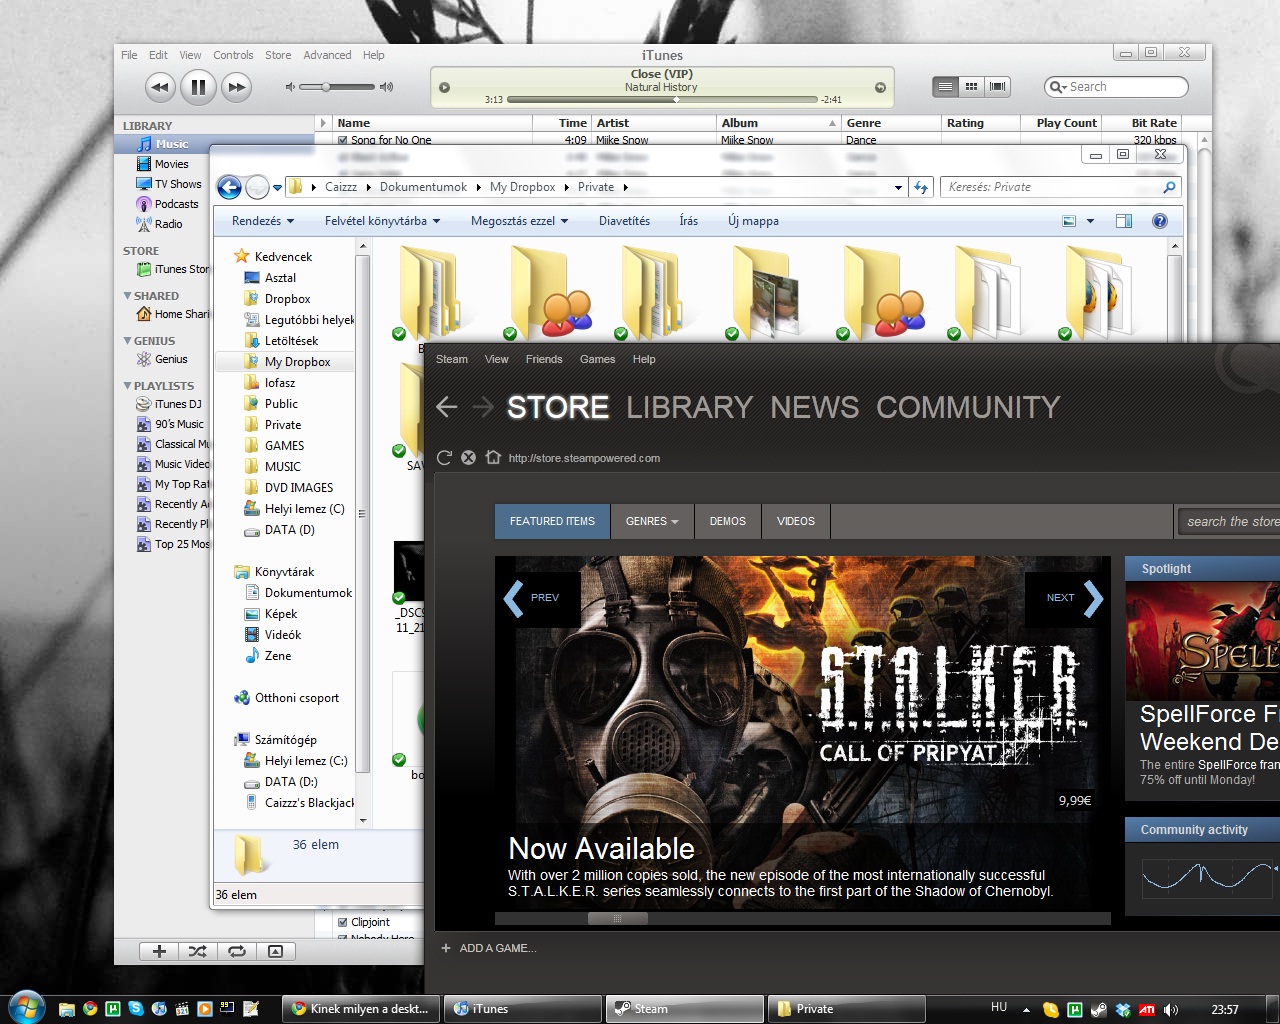Go back in Steam store browser
This screenshot has width=1280, height=1024.
tap(447, 407)
